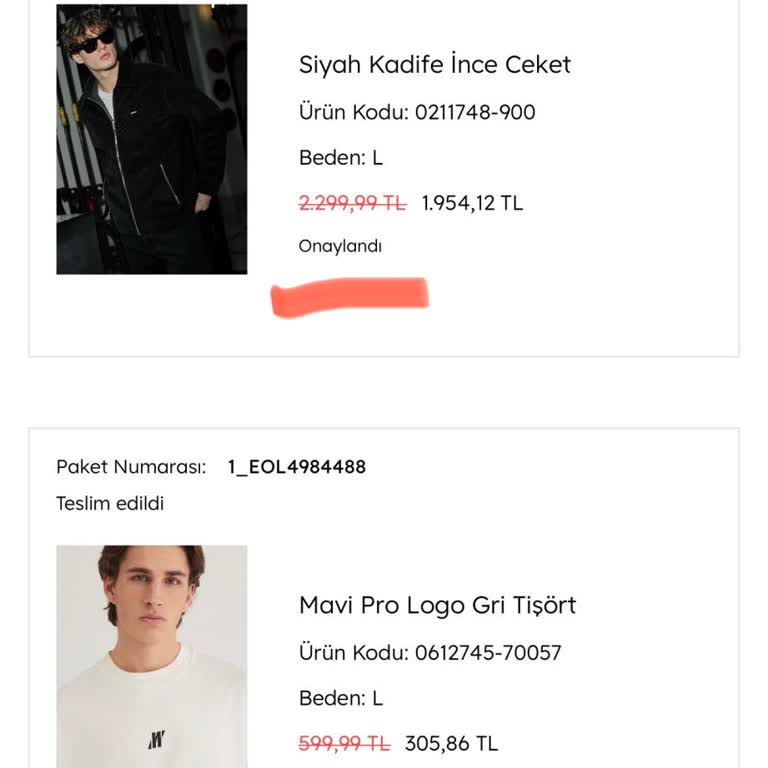Click the crossed-out 2.299,99 TL price
Image resolution: width=768 pixels, height=768 pixels.
click(352, 203)
